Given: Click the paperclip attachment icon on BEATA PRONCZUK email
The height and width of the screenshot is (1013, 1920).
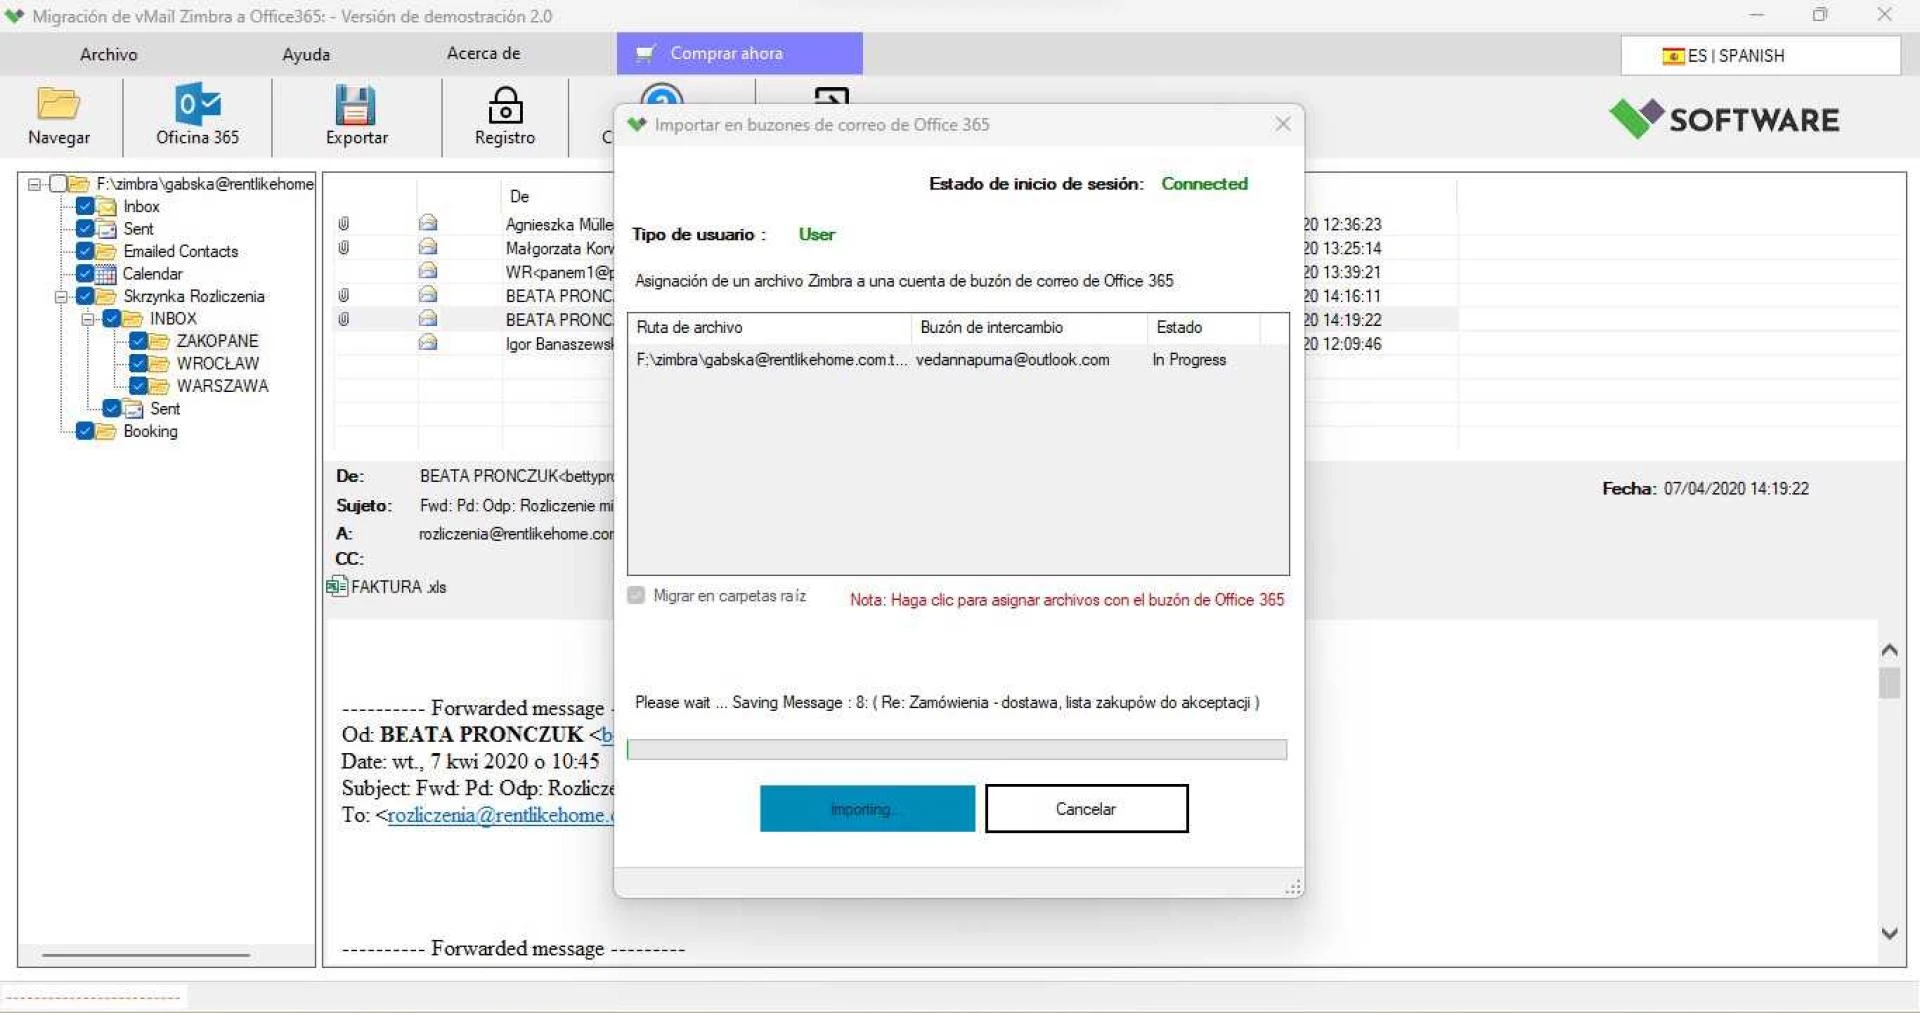Looking at the screenshot, I should (343, 295).
